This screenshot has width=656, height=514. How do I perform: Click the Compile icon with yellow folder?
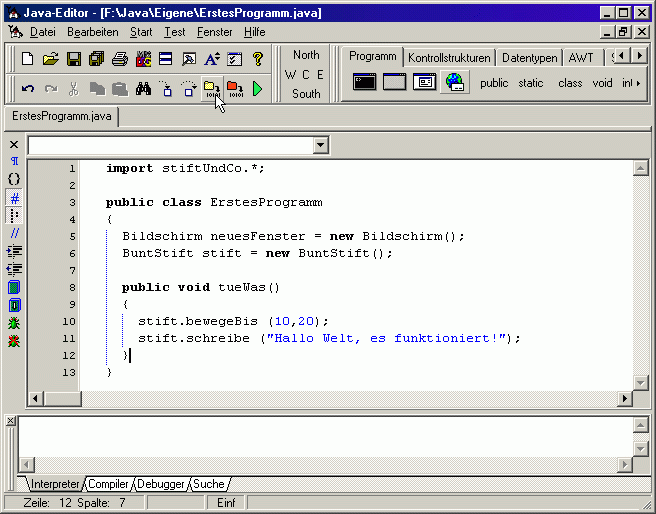(x=211, y=89)
